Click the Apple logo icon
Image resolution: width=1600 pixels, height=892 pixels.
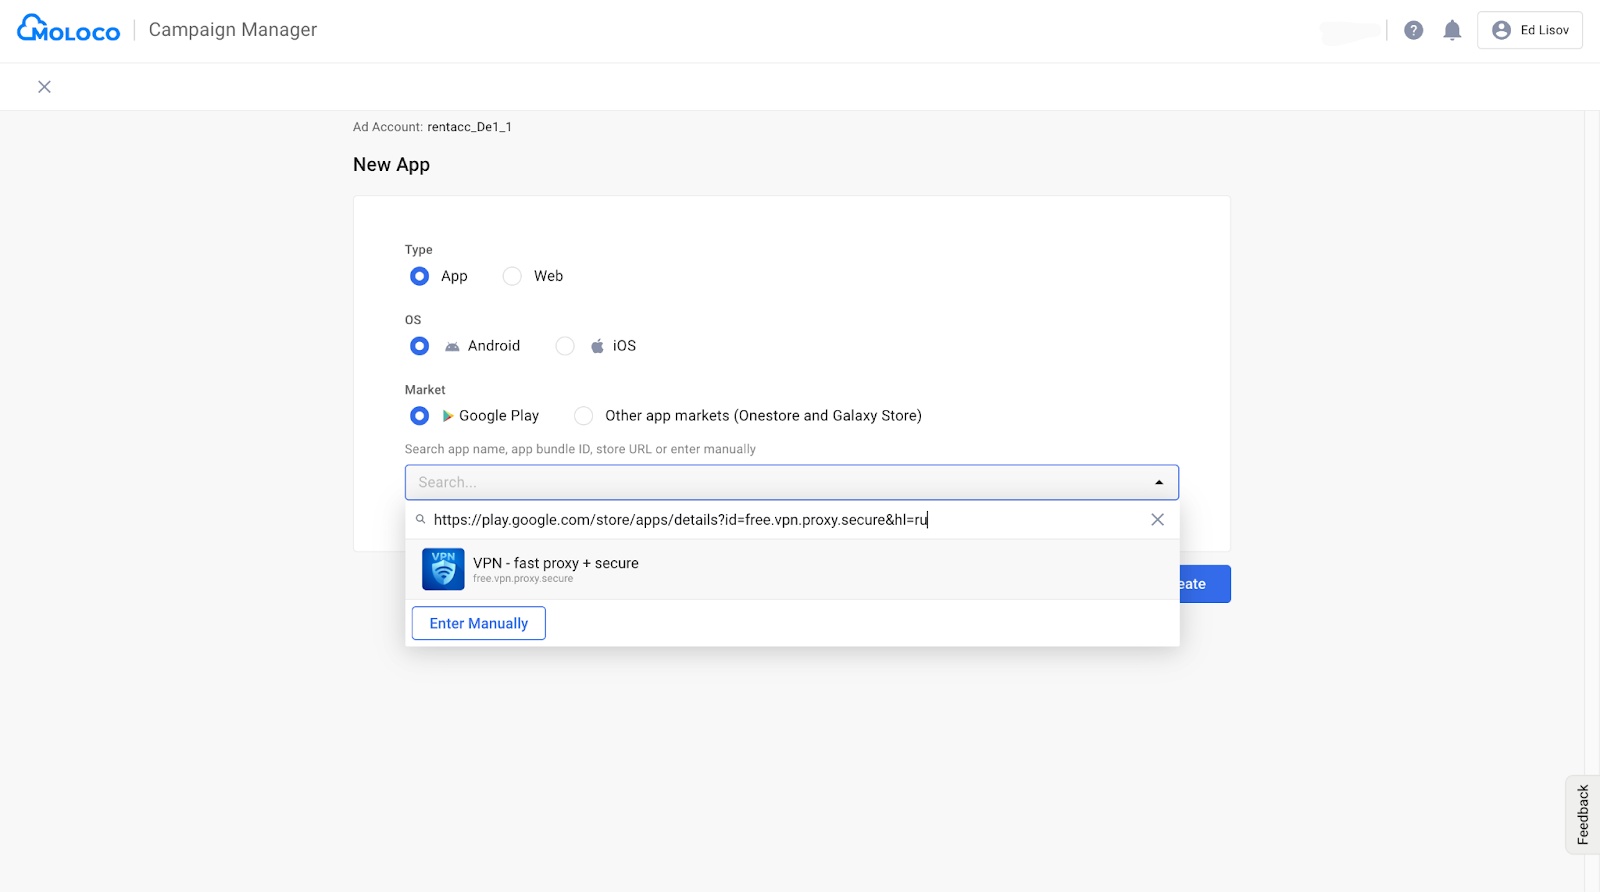tap(597, 346)
